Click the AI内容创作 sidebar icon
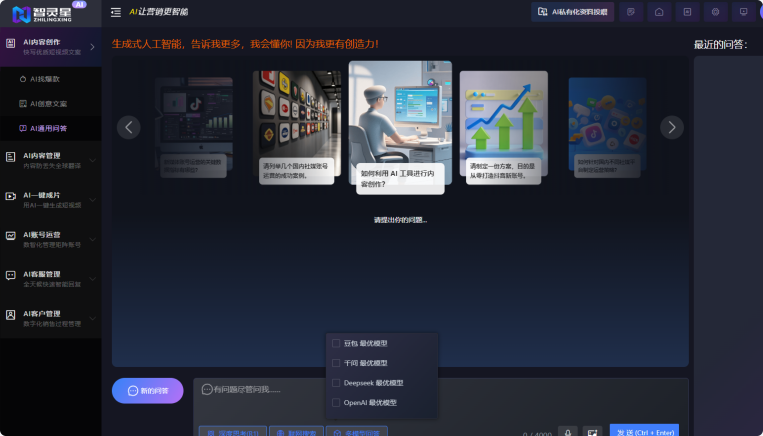Screen dimensions: 763x436 (11, 44)
